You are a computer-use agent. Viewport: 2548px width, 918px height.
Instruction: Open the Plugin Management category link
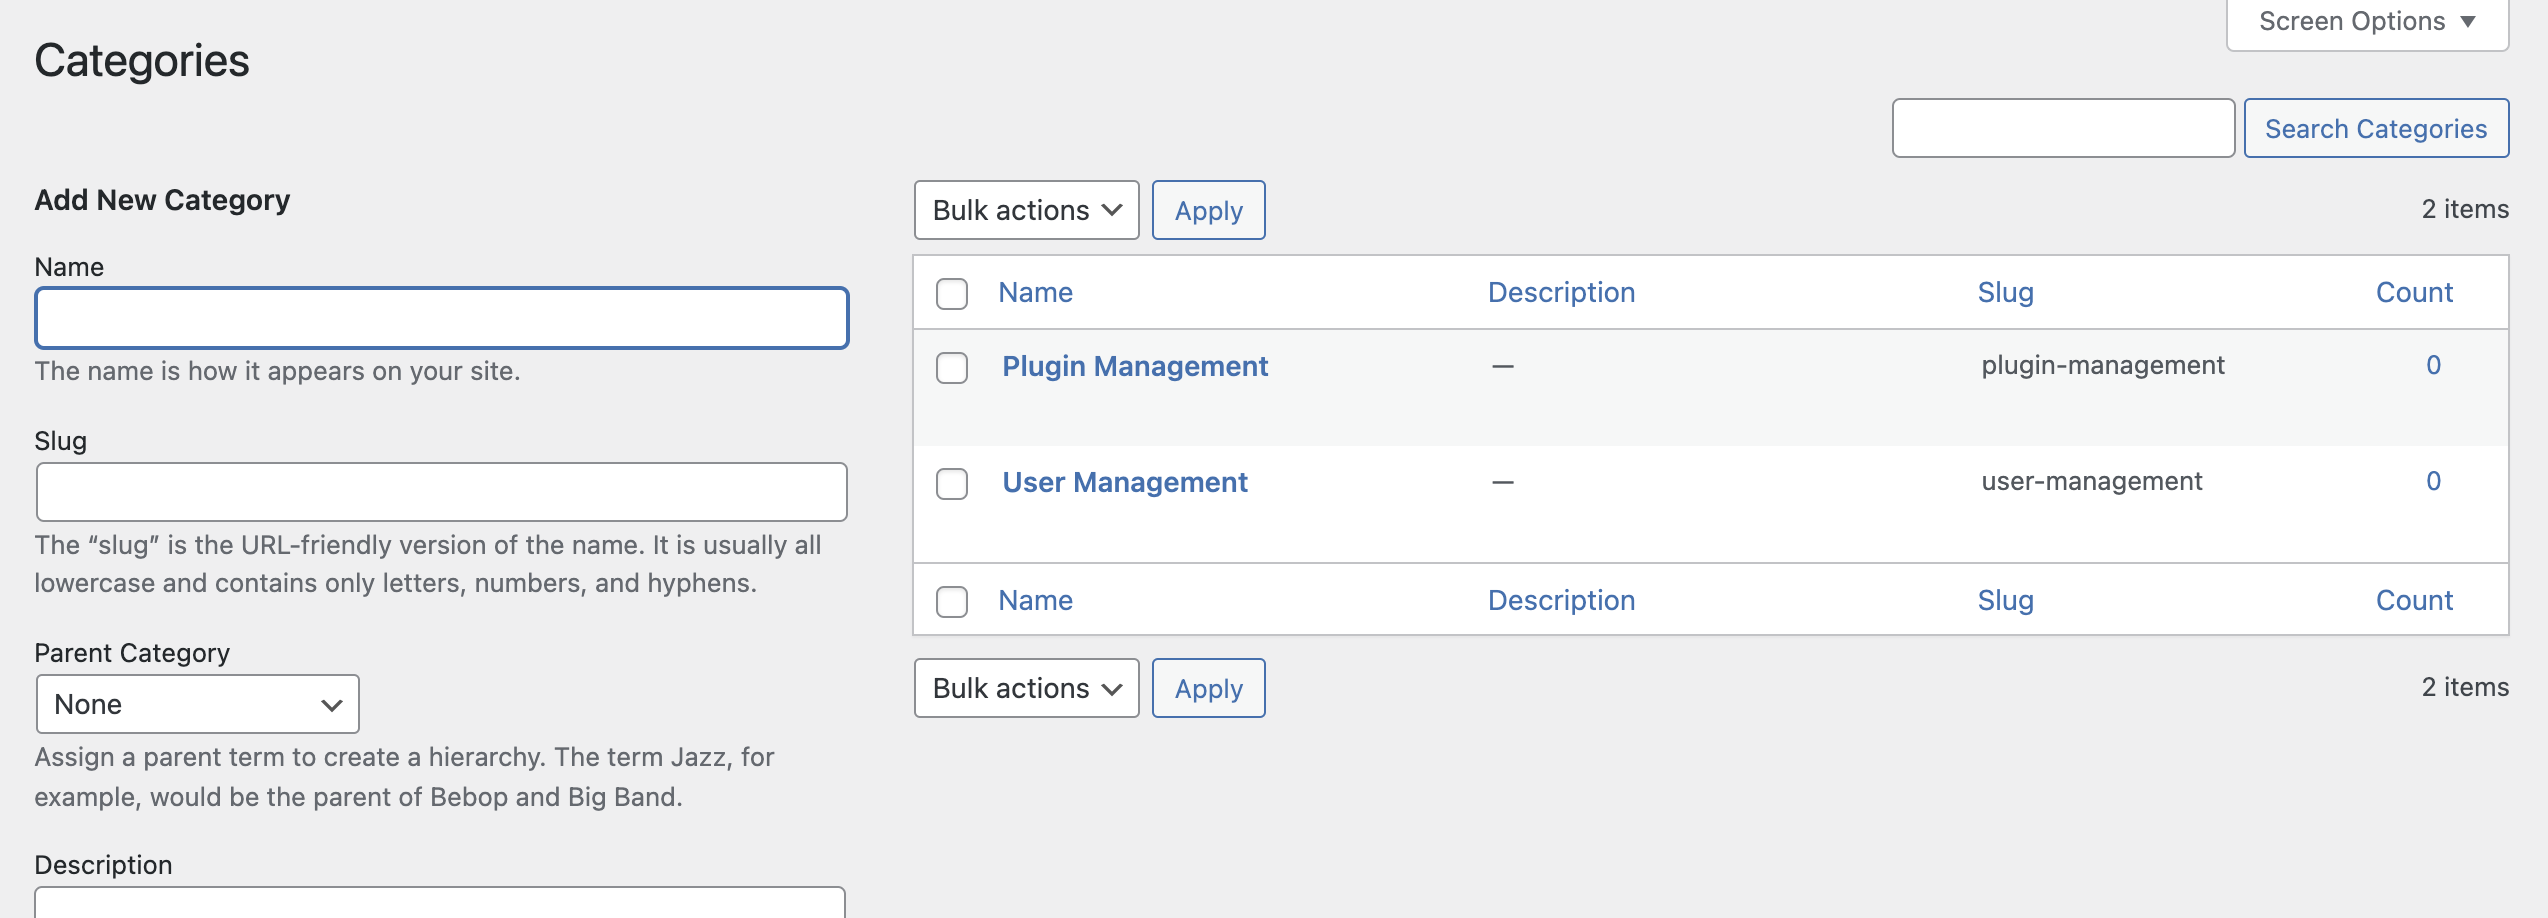pyautogui.click(x=1135, y=367)
